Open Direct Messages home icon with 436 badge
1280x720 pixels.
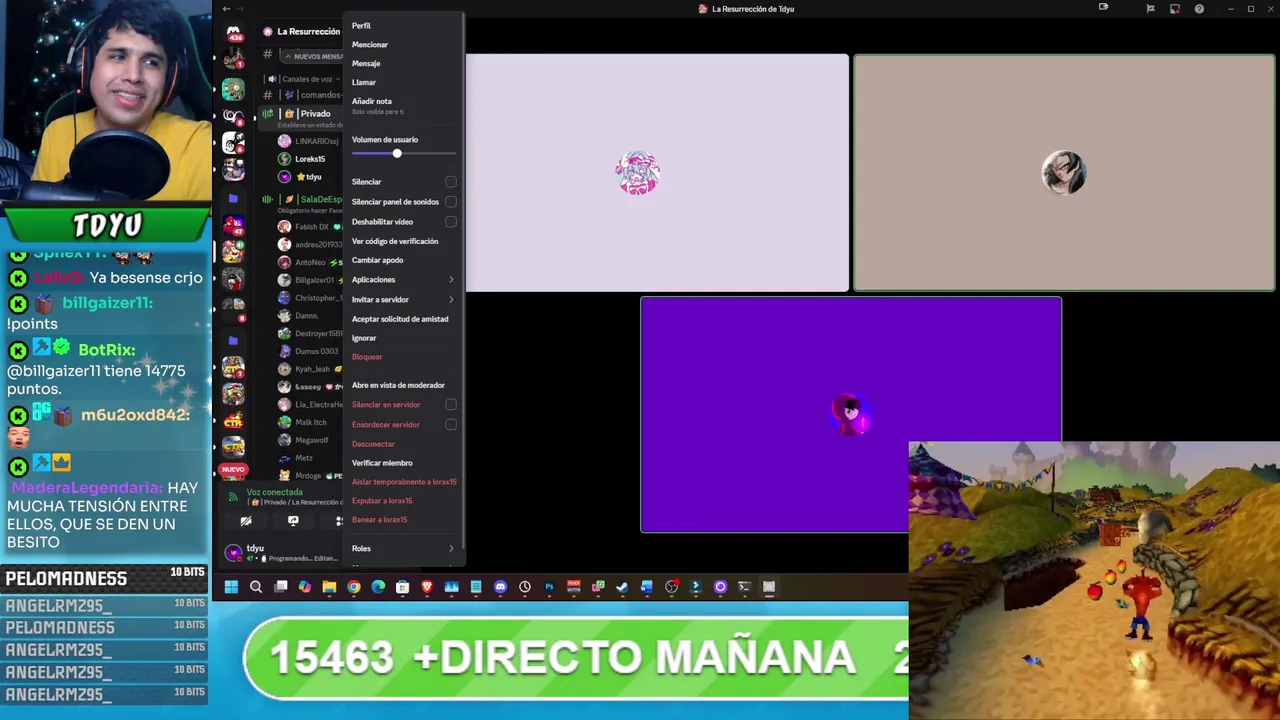click(x=233, y=35)
